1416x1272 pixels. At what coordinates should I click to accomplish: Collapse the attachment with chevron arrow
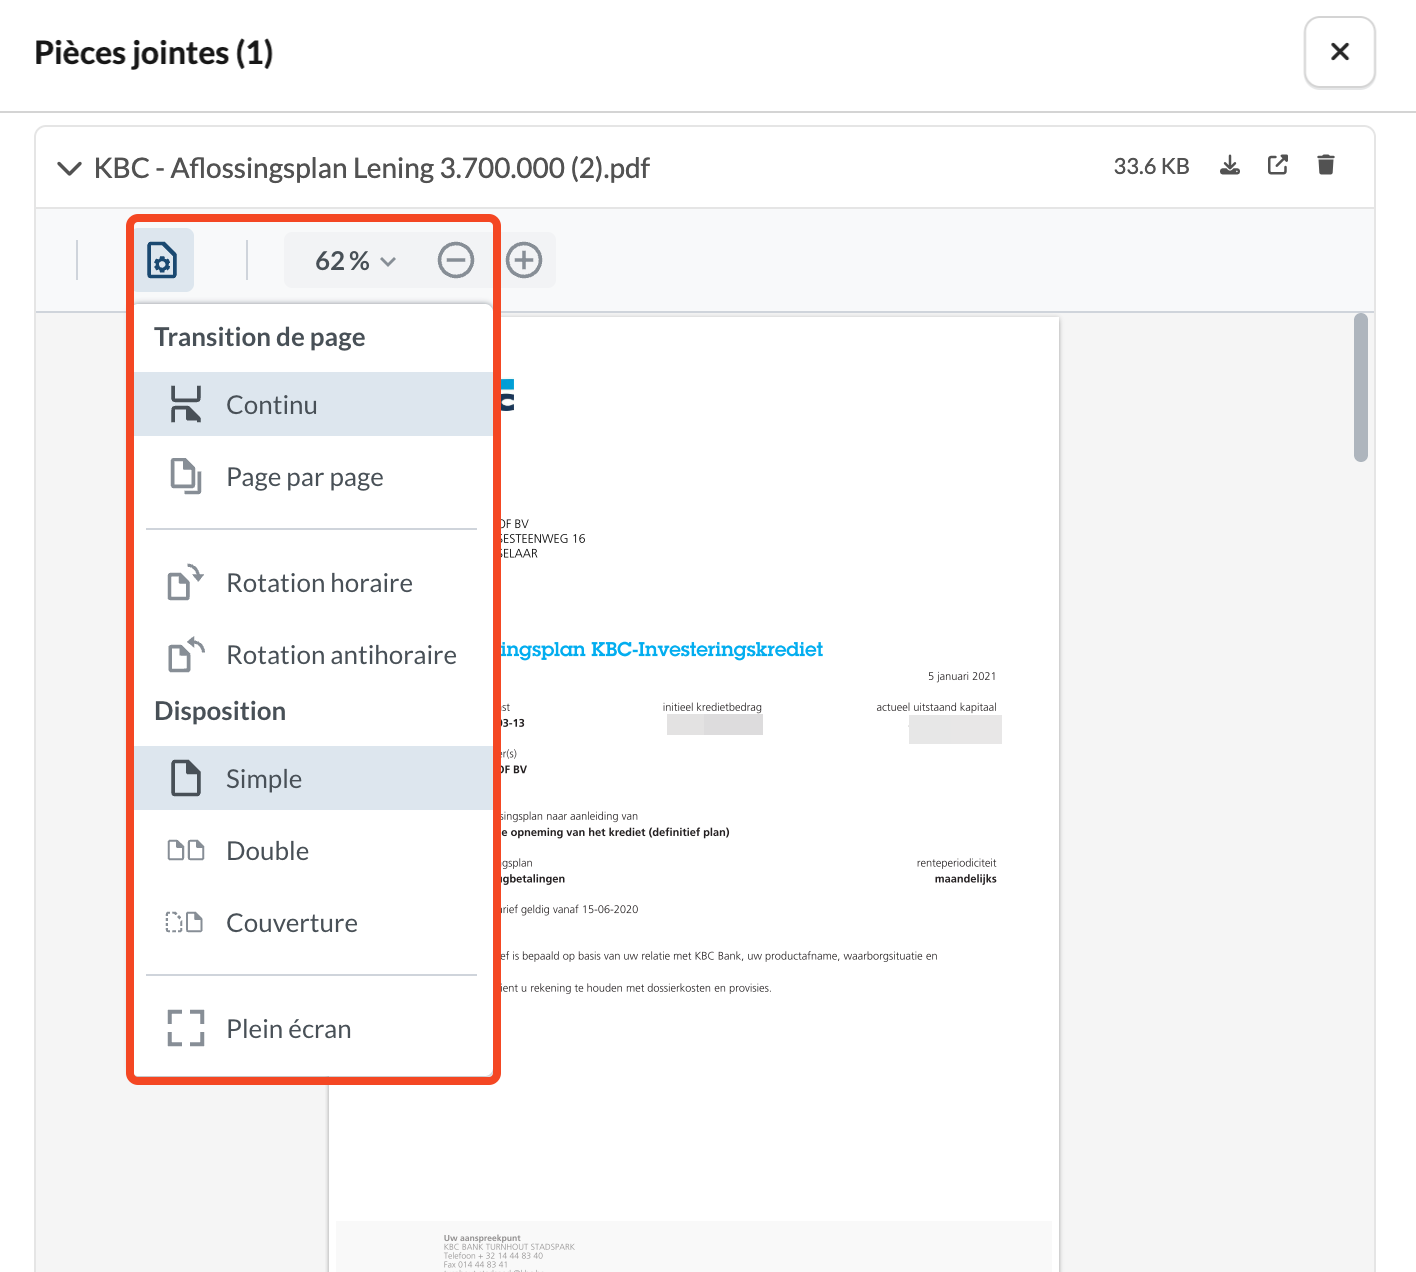click(x=69, y=168)
